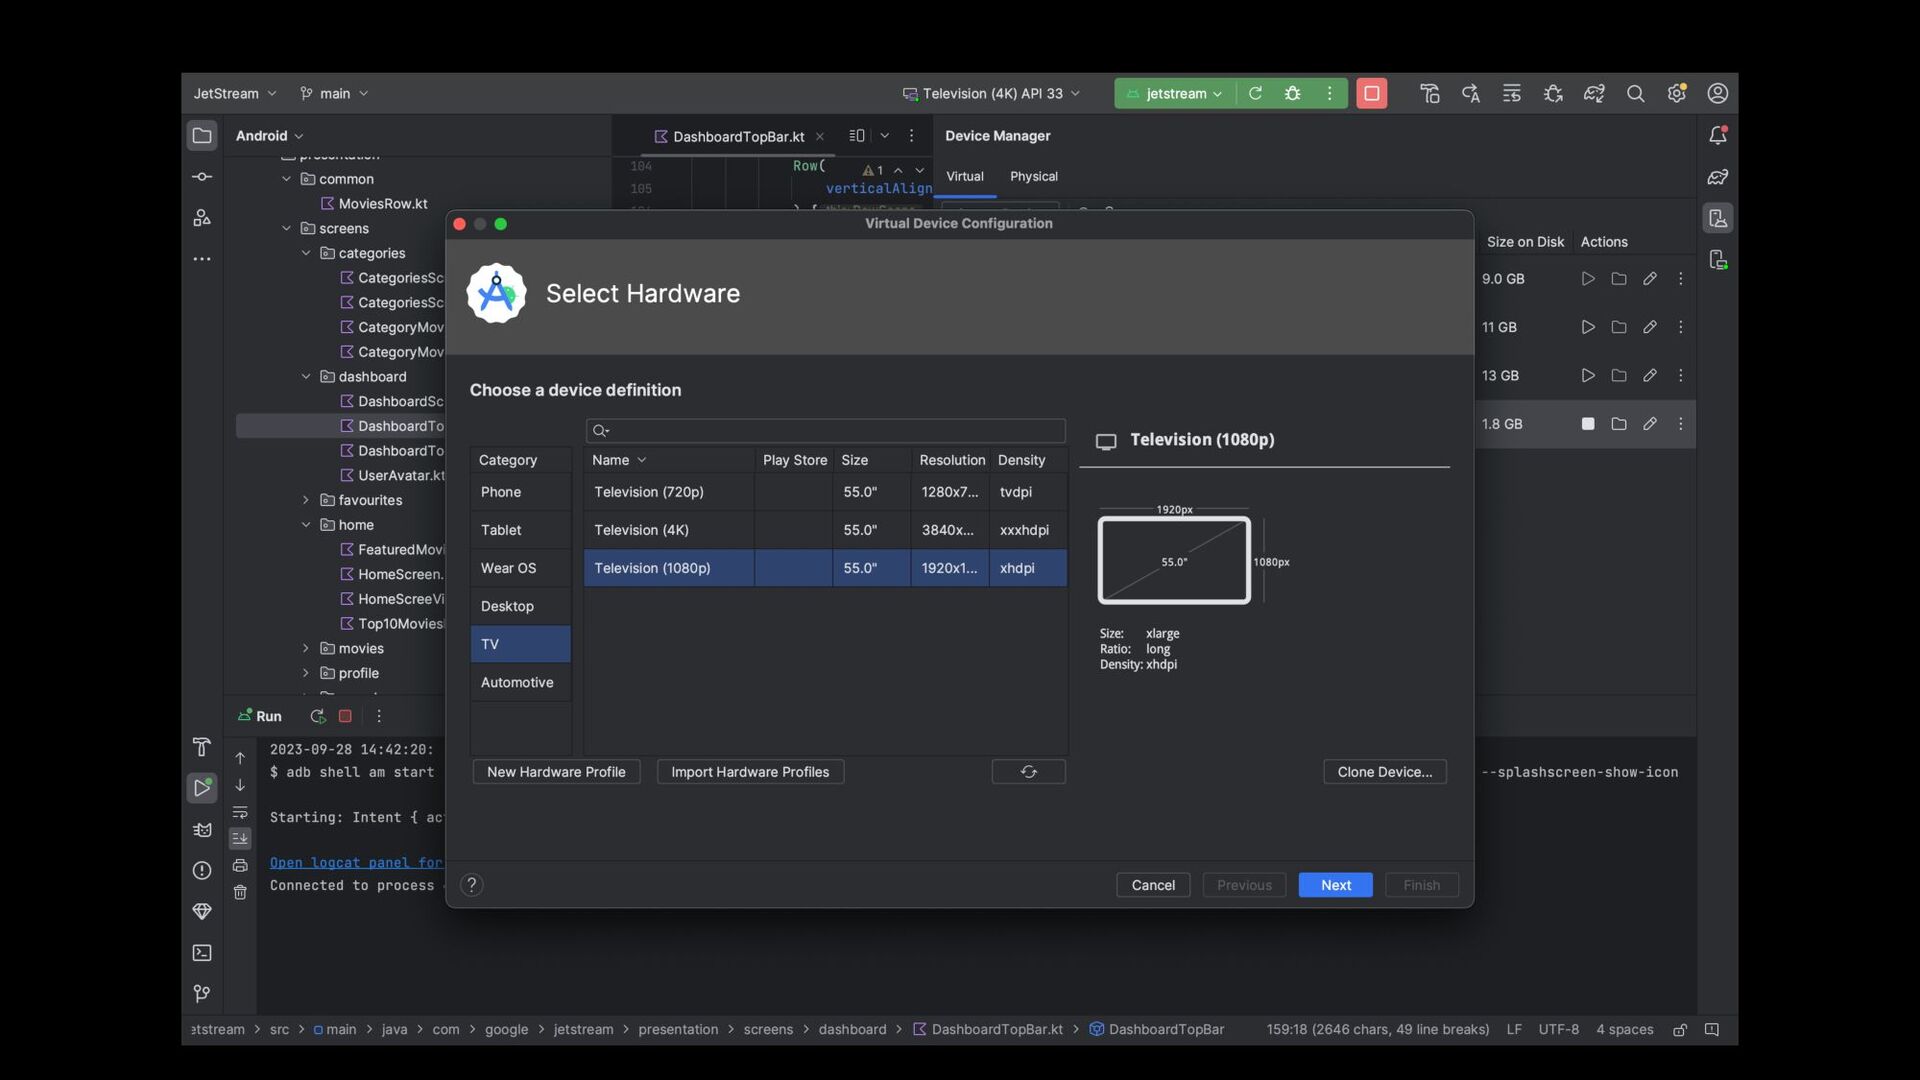Screen dimensions: 1920x1080
Task: Click New Hardware Profile button
Action: (556, 772)
